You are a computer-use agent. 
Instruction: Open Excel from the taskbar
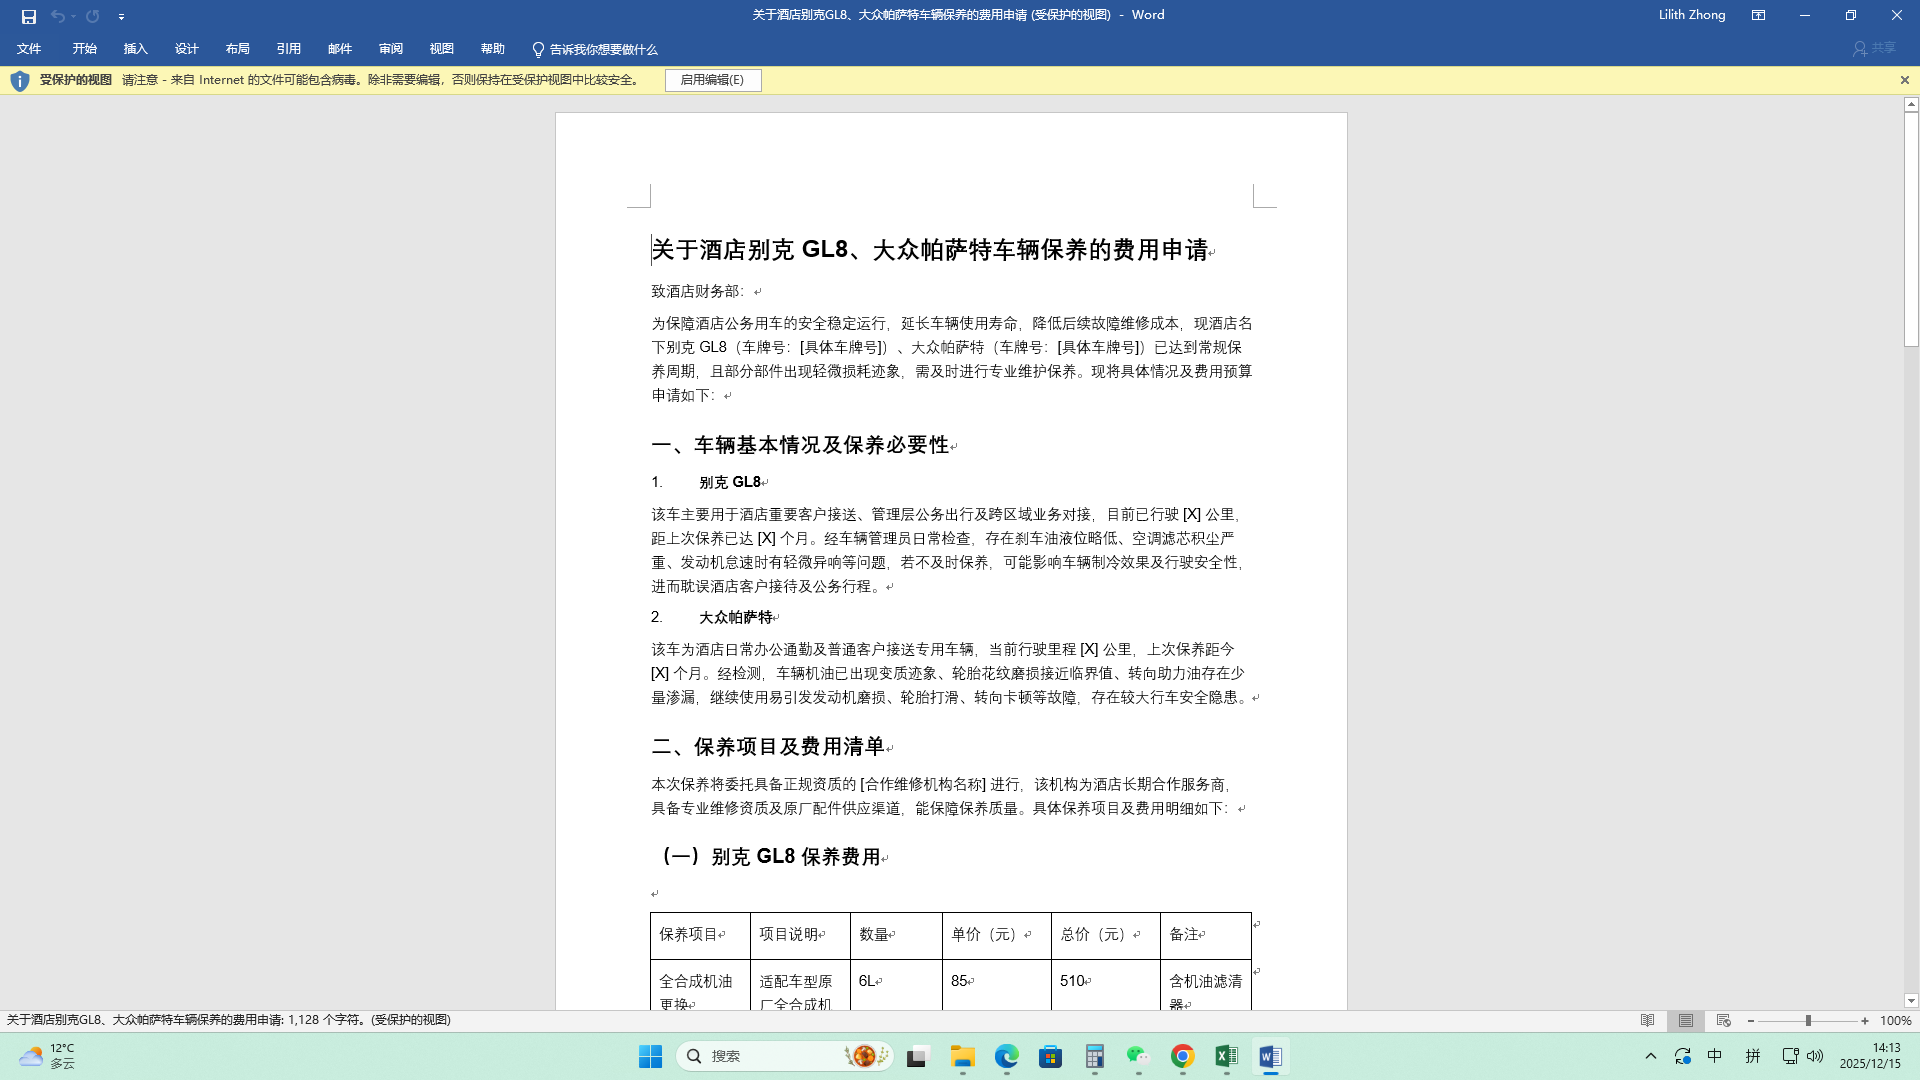pyautogui.click(x=1226, y=1057)
